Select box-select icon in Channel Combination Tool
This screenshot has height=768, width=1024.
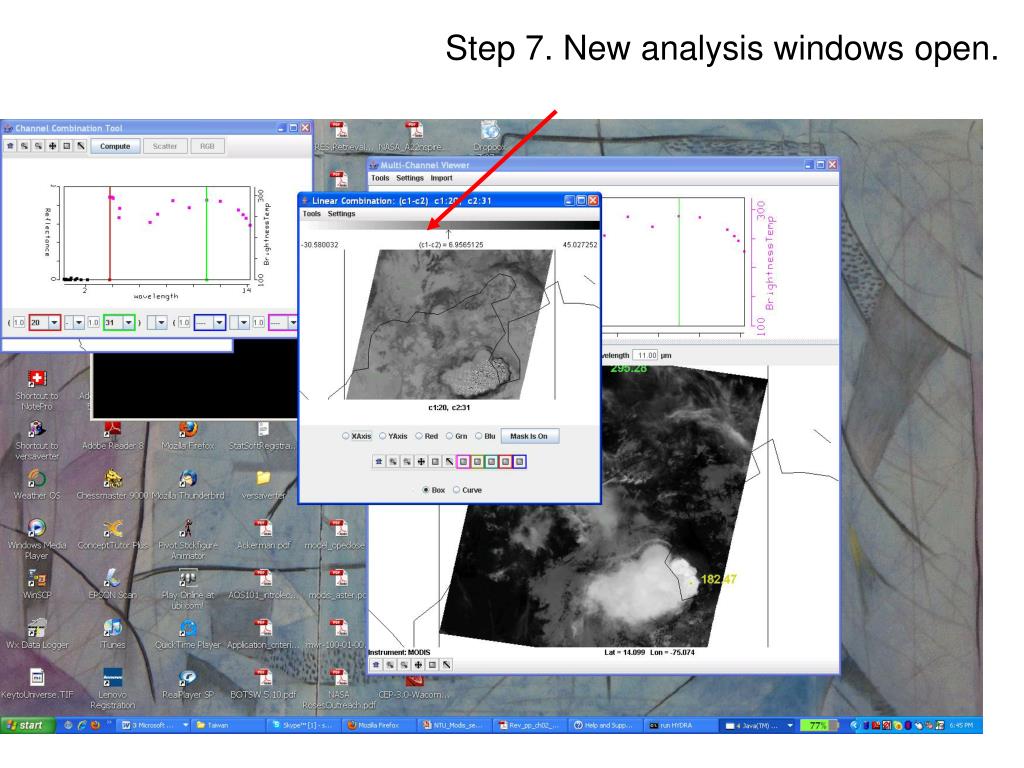coord(67,146)
